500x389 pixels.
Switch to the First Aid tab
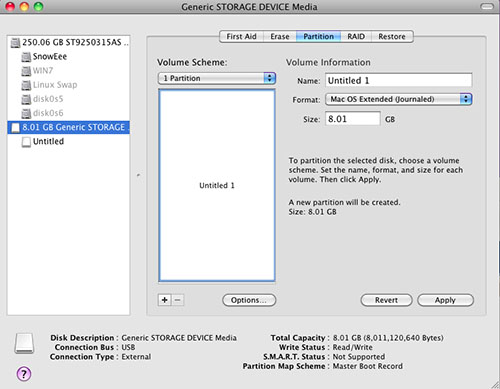coord(241,36)
